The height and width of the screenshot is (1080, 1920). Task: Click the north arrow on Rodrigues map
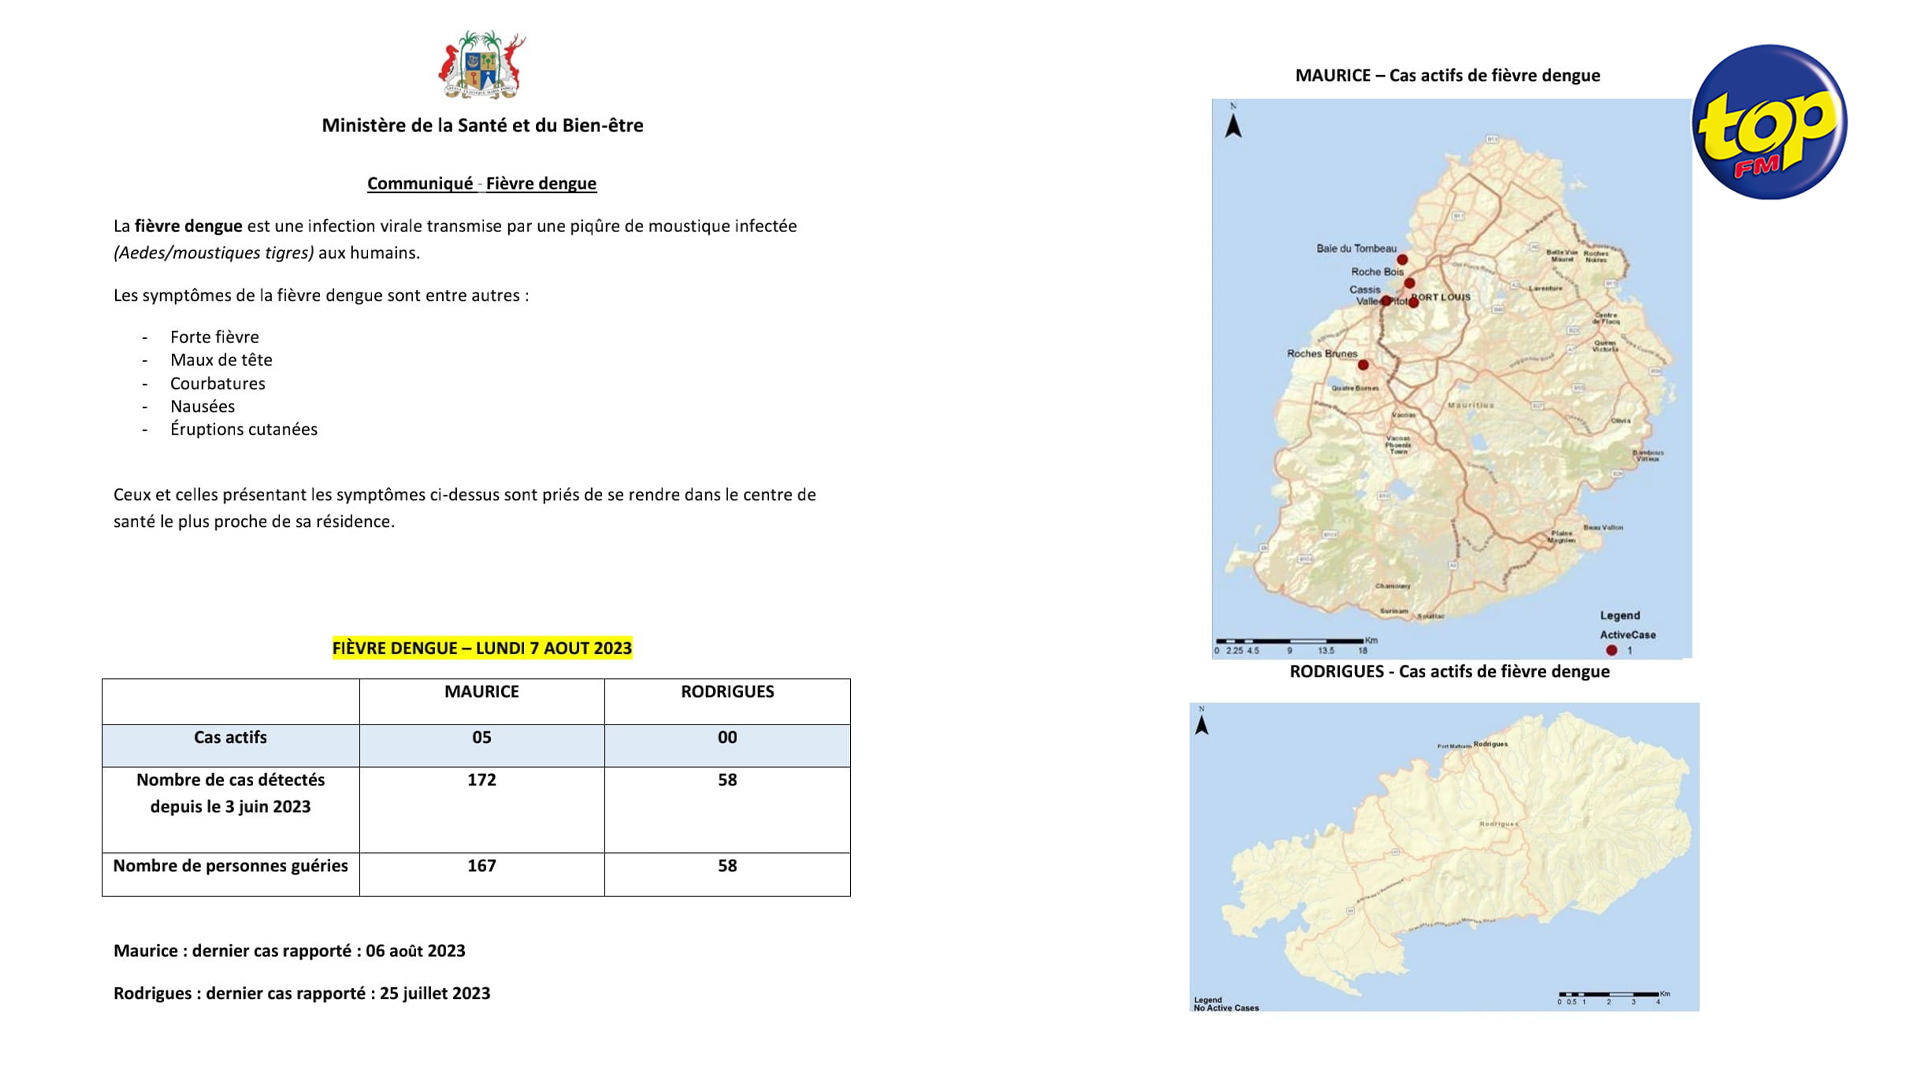[1202, 721]
